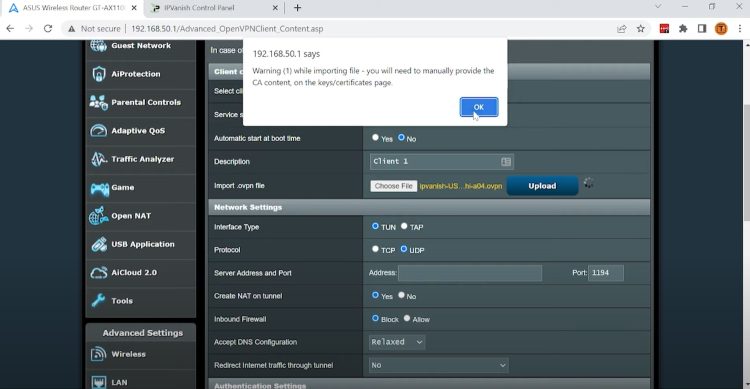The image size is (750, 389).
Task: Click the Choose File button
Action: click(x=394, y=186)
